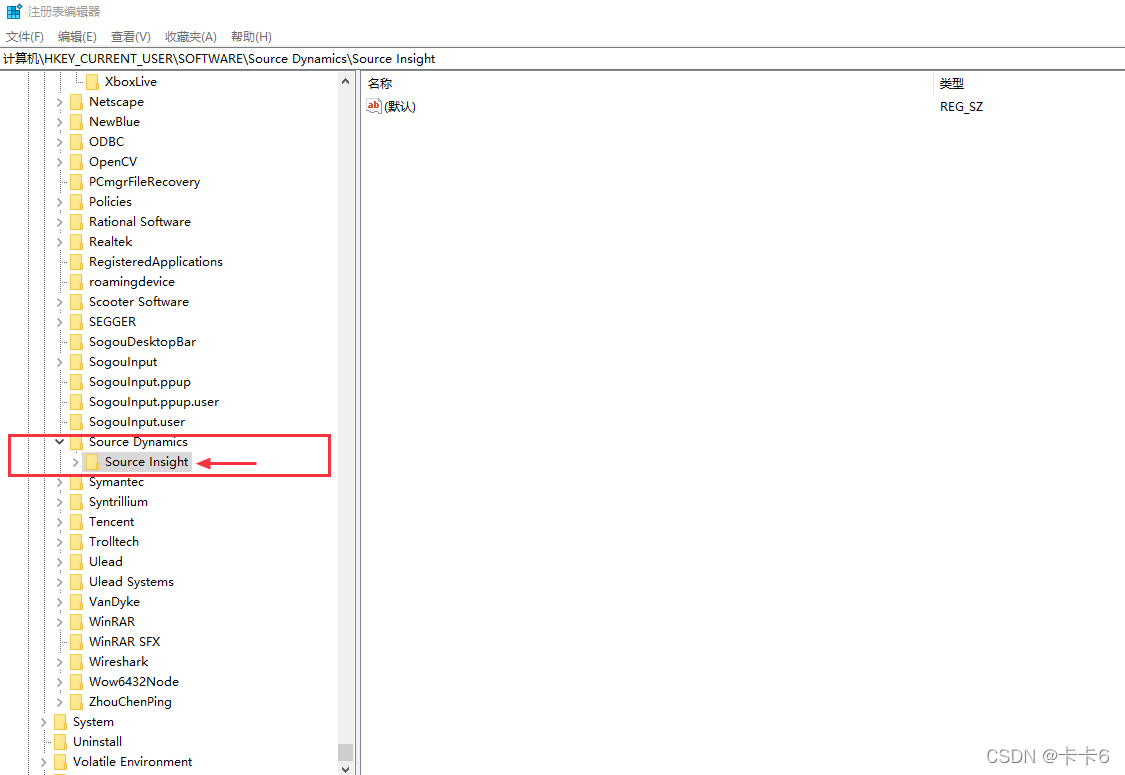Expand the SogouInput key
This screenshot has height=775, width=1125.
(x=60, y=362)
